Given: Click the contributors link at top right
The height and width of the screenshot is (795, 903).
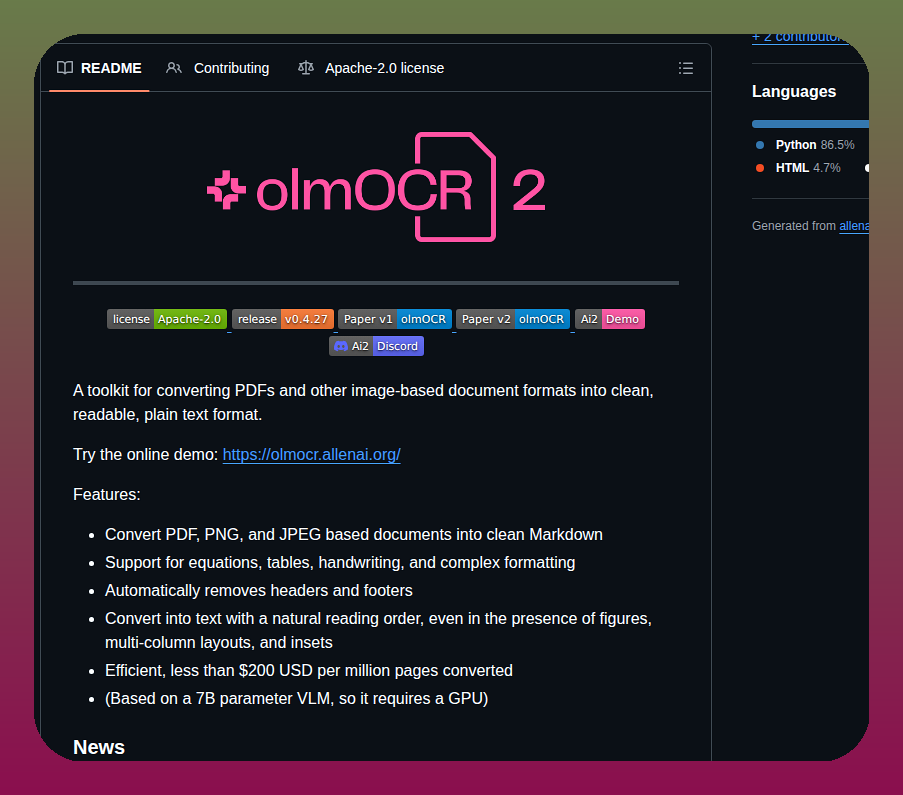Looking at the screenshot, I should (800, 37).
